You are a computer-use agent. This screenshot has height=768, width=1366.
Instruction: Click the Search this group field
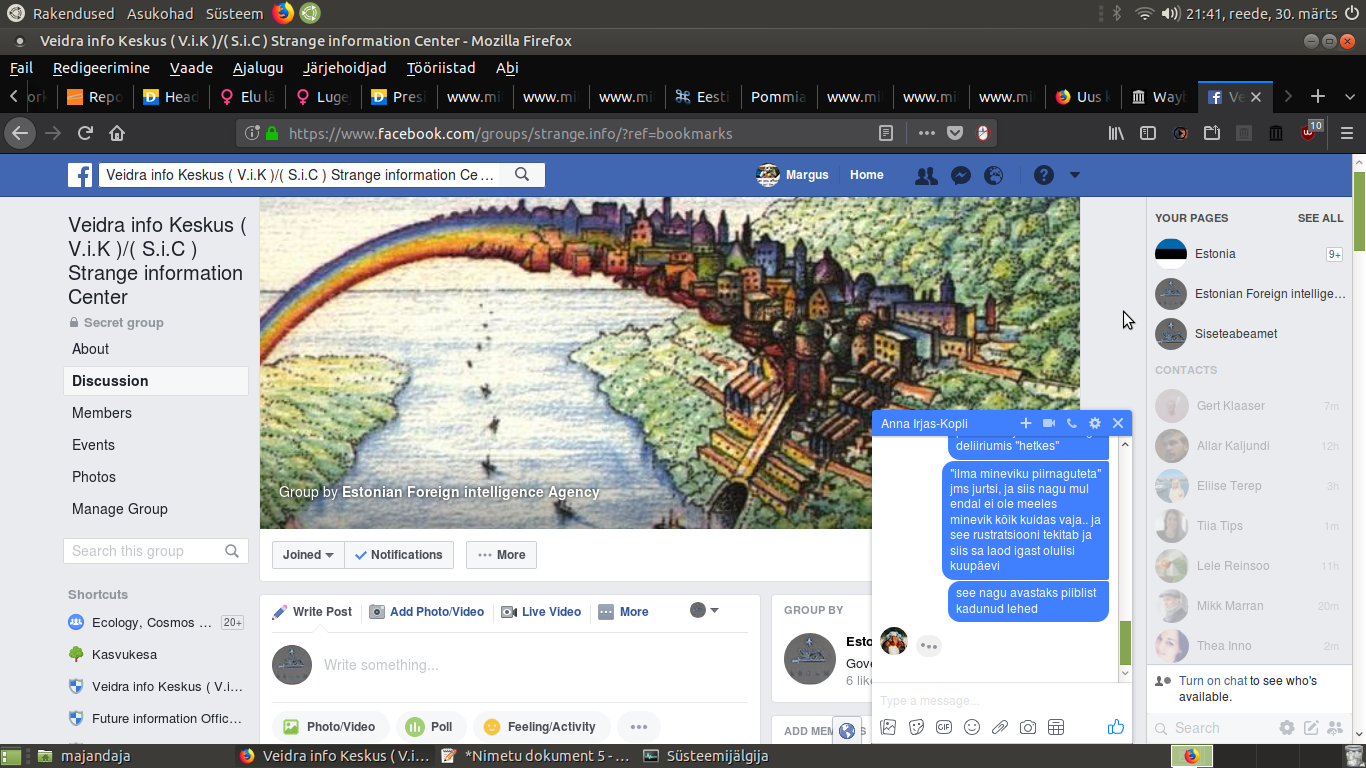[155, 551]
